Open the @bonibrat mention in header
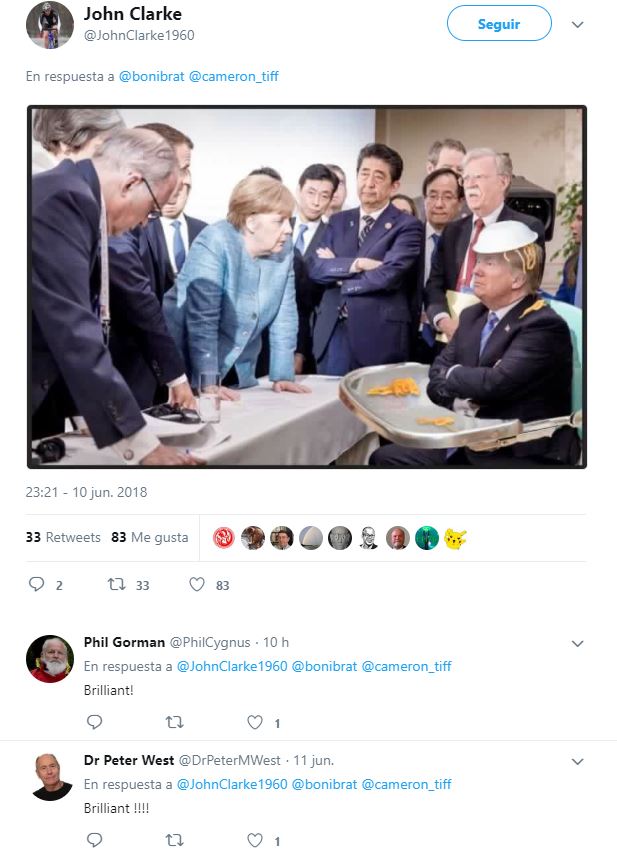Image resolution: width=617 pixels, height=852 pixels. (x=151, y=76)
